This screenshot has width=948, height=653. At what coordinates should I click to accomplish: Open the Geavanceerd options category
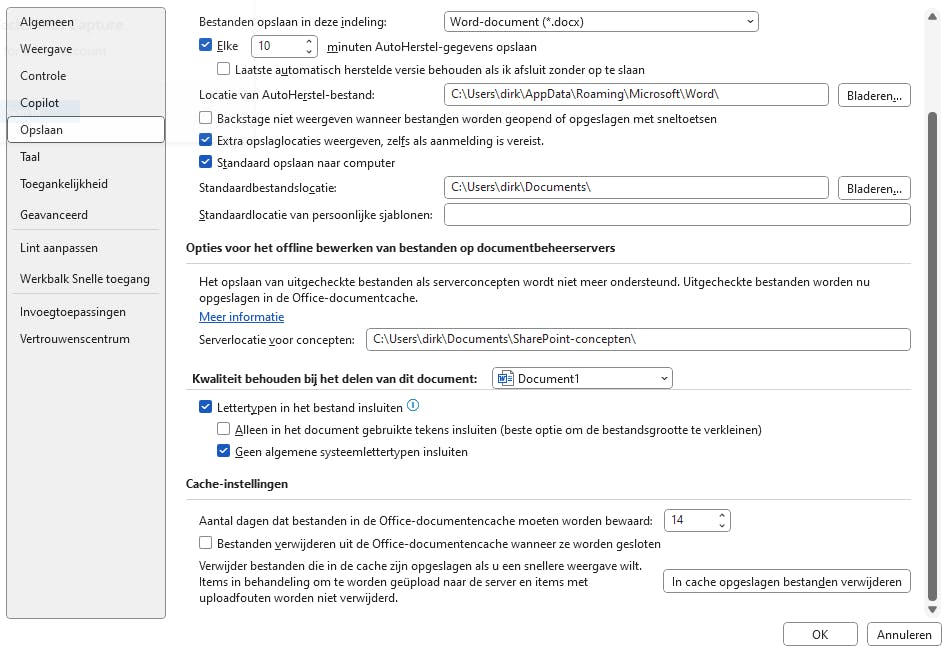pyautogui.click(x=54, y=215)
